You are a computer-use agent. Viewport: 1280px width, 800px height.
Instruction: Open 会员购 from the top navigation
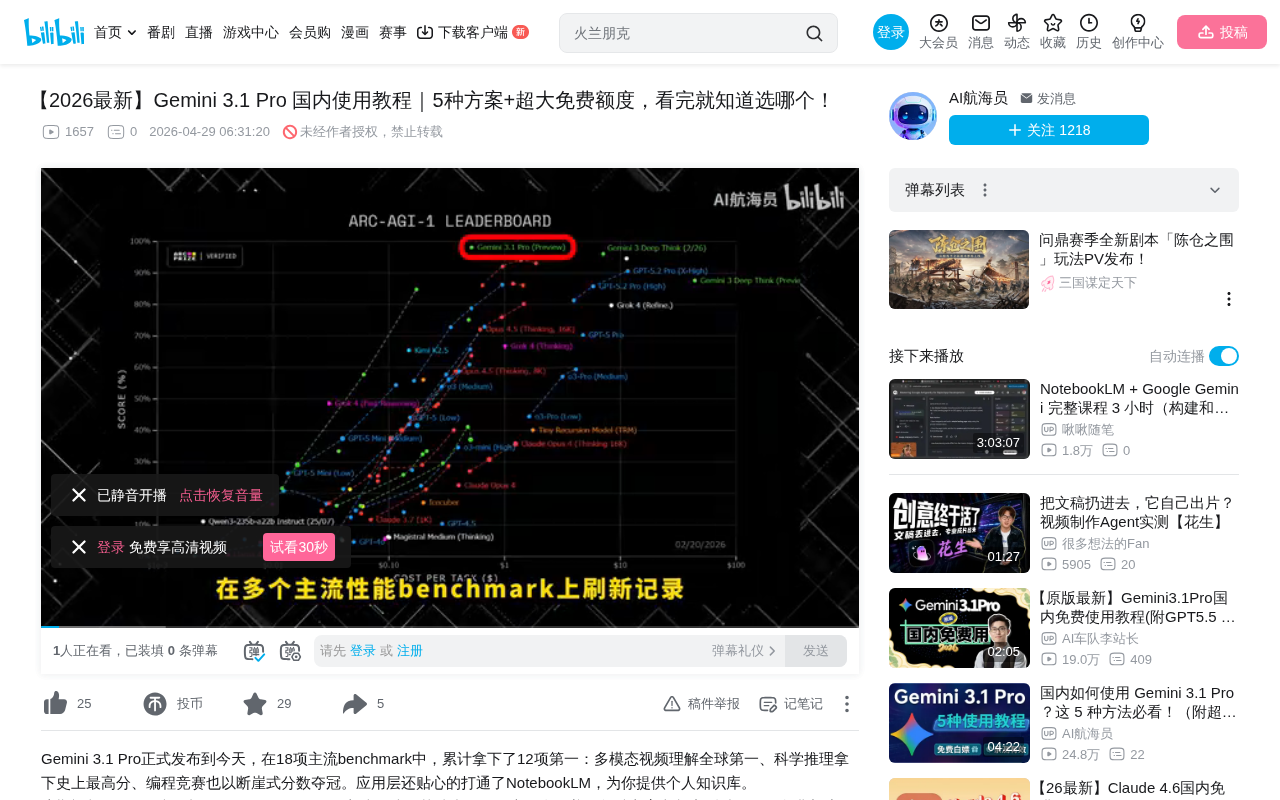(x=310, y=32)
